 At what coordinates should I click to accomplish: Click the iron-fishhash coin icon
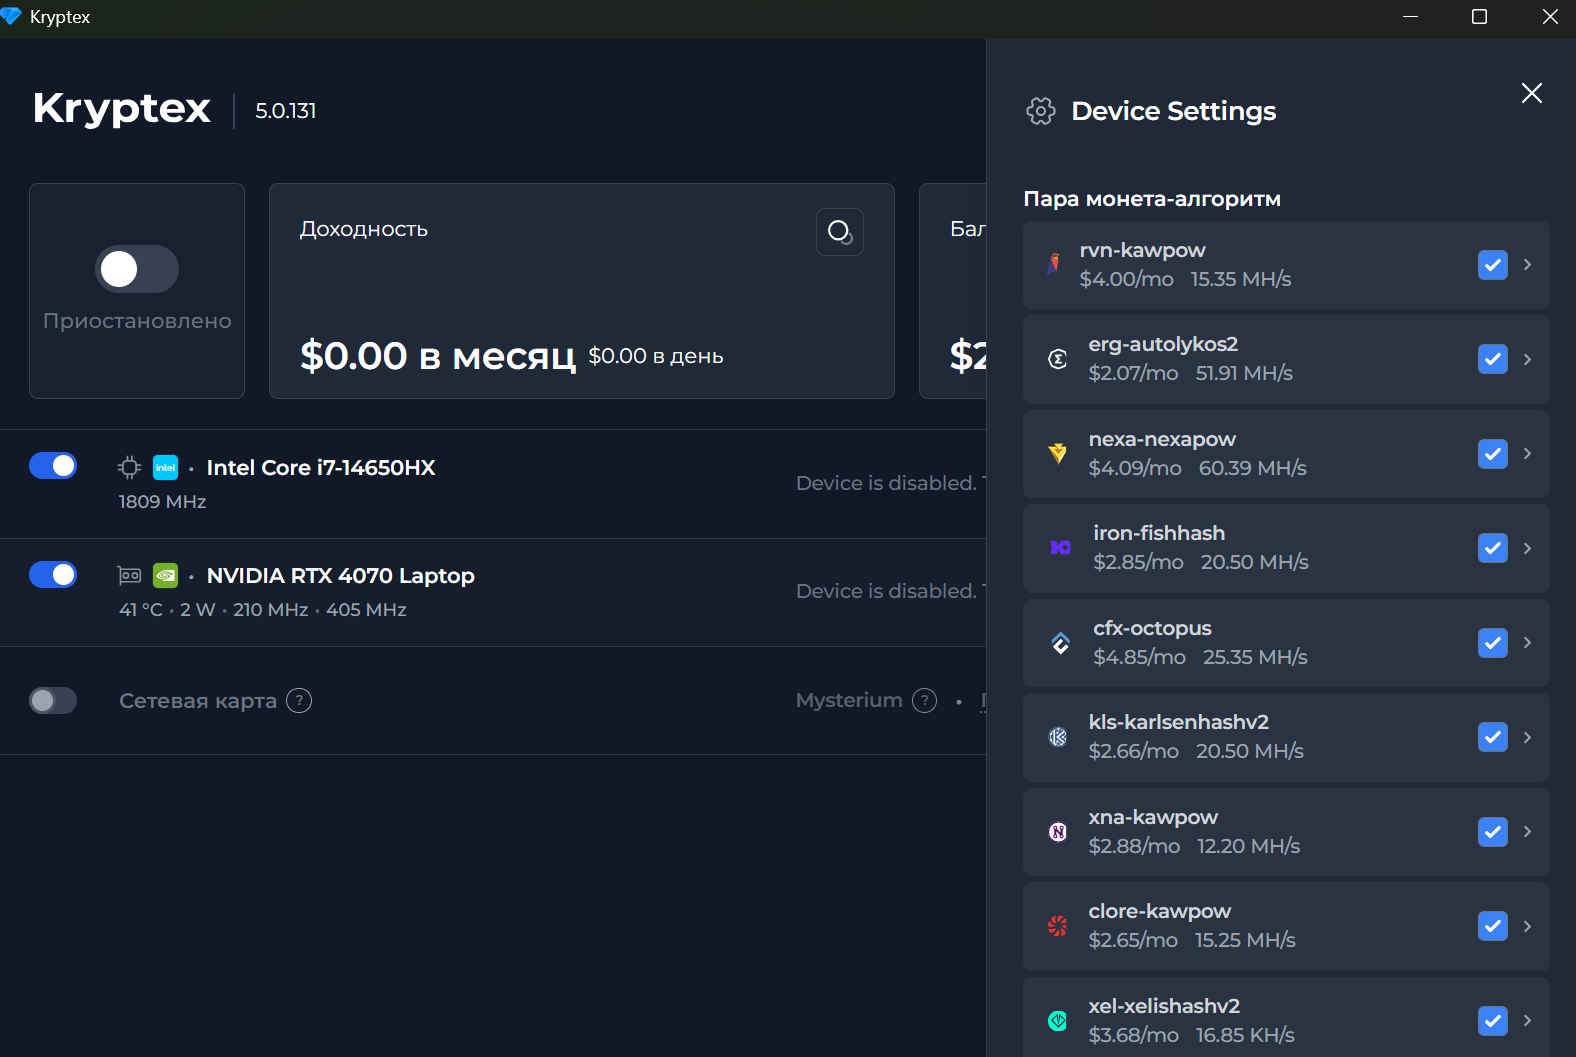(1060, 548)
